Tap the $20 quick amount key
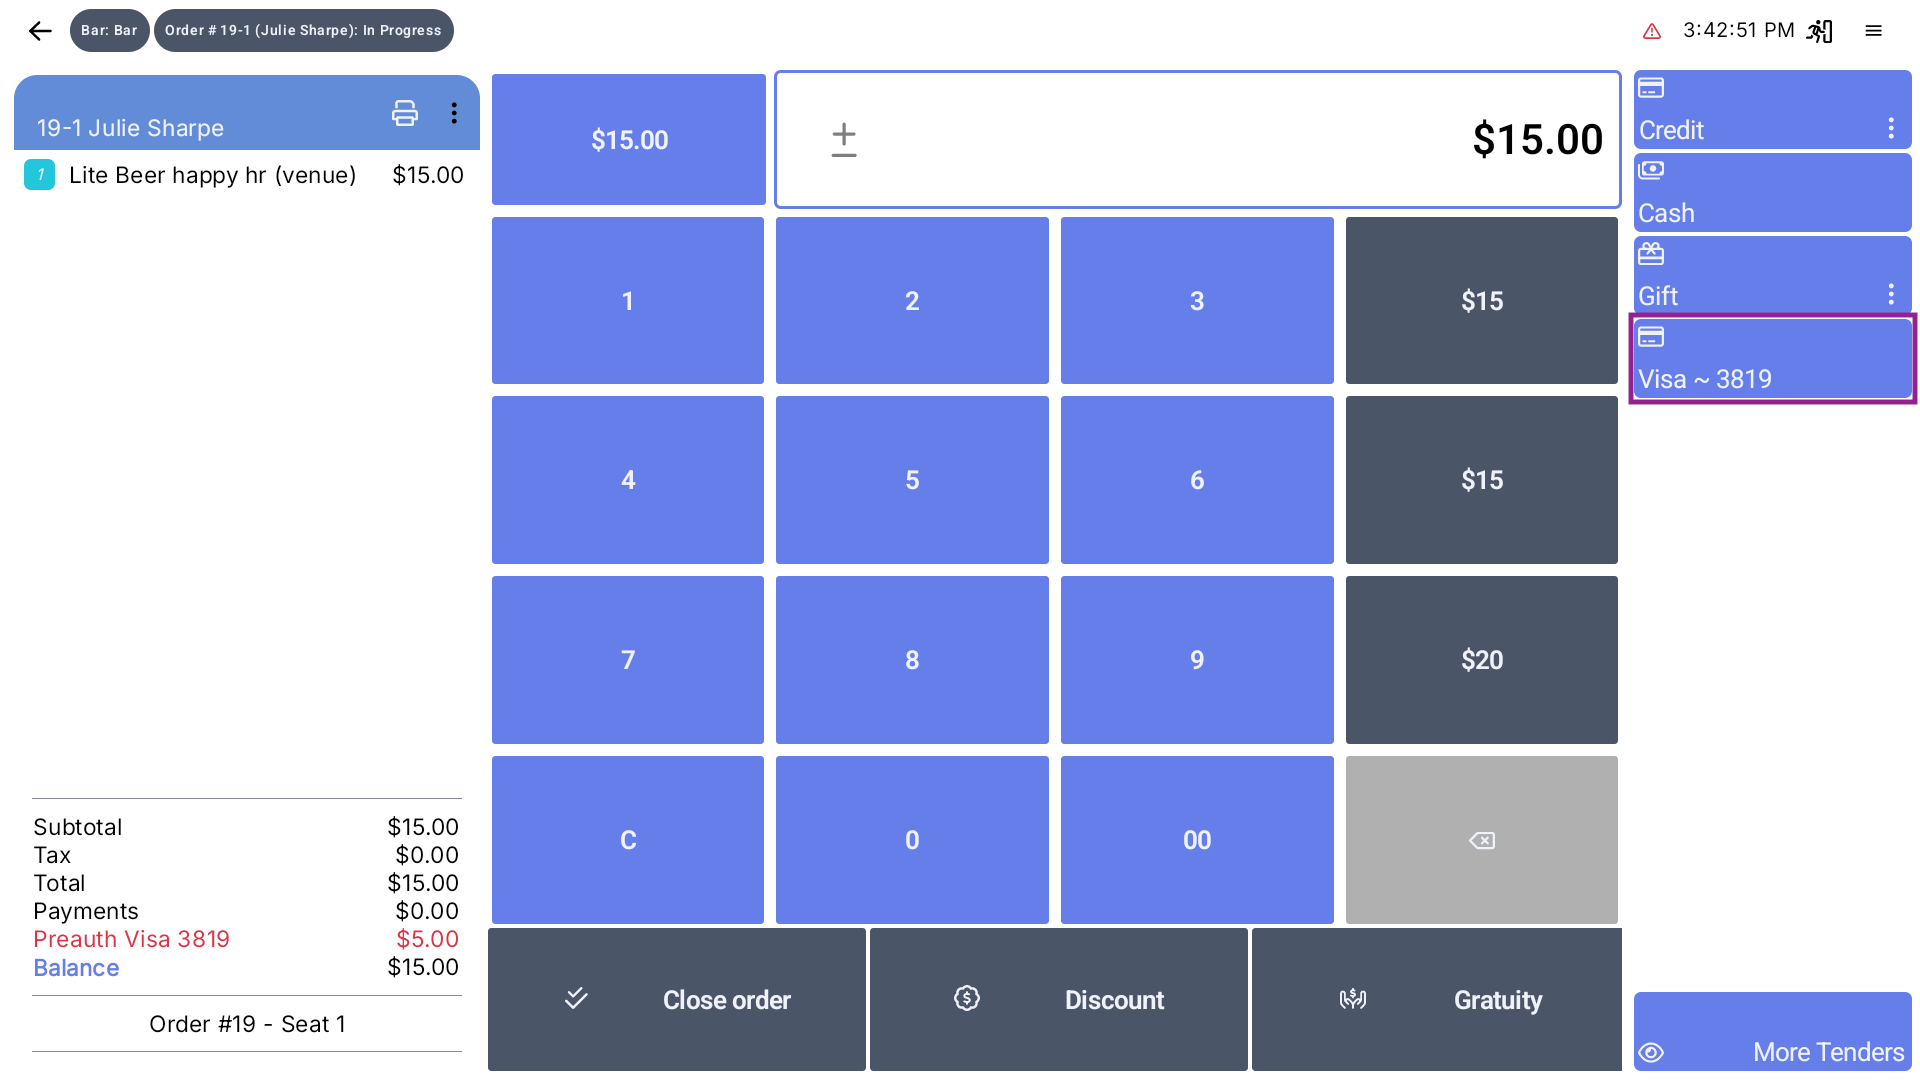 click(1481, 660)
